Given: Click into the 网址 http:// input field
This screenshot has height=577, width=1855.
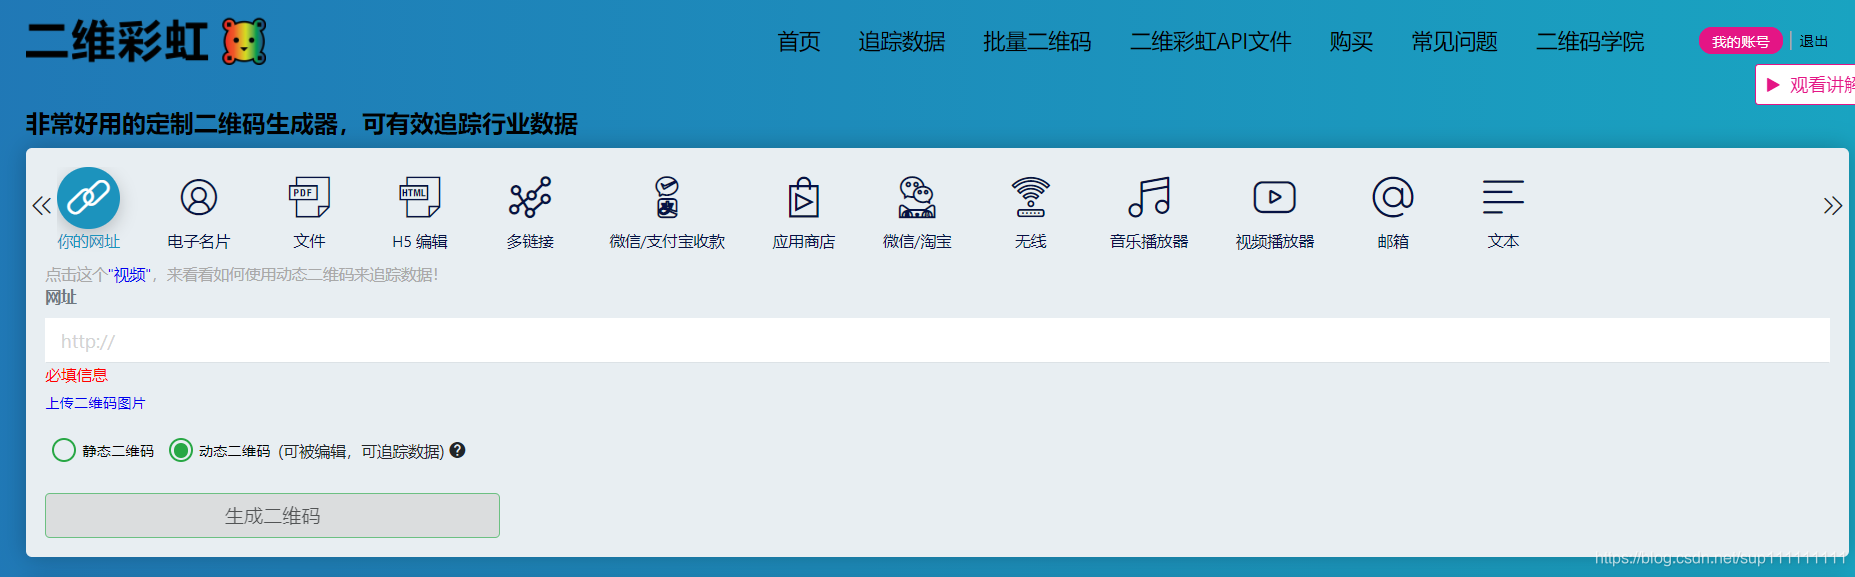Looking at the screenshot, I should (937, 341).
